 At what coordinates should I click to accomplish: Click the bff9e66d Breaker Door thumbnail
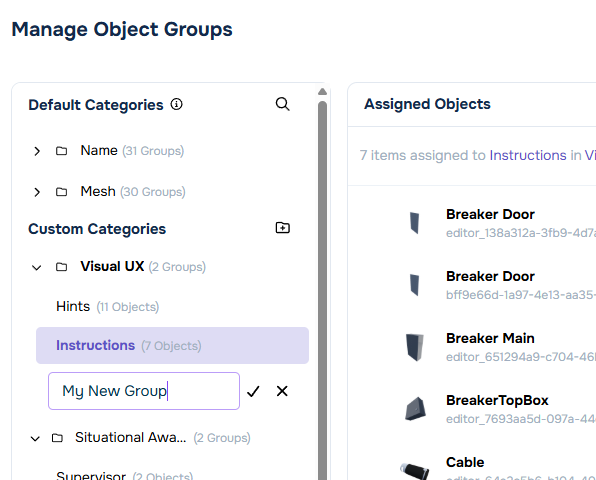tap(414, 285)
